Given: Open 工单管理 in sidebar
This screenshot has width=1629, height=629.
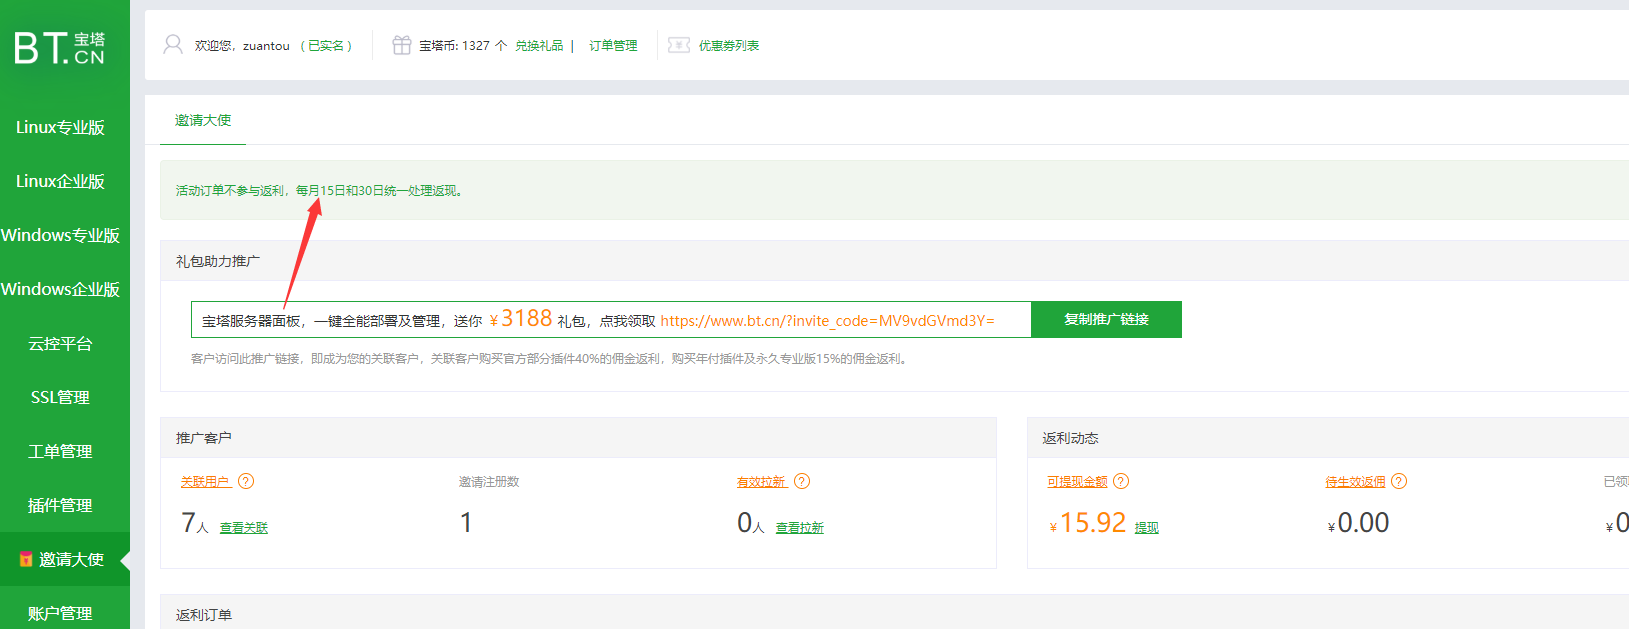Looking at the screenshot, I should [60, 451].
